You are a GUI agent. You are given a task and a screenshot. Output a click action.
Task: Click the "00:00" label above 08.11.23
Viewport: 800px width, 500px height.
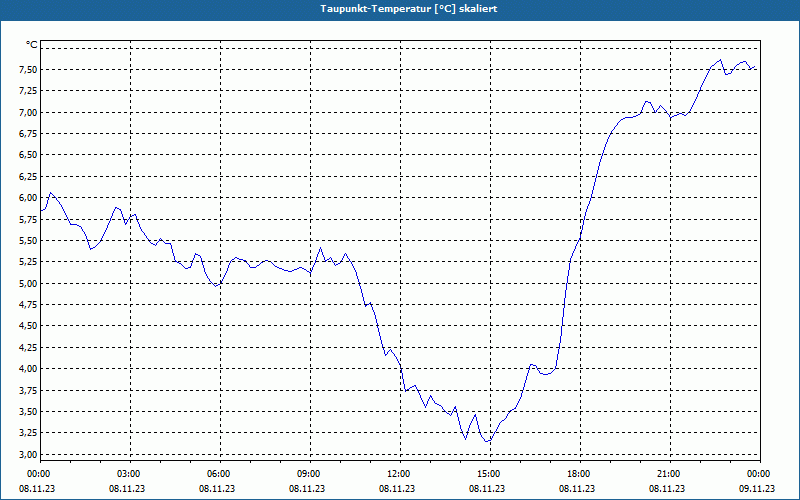tap(39, 474)
